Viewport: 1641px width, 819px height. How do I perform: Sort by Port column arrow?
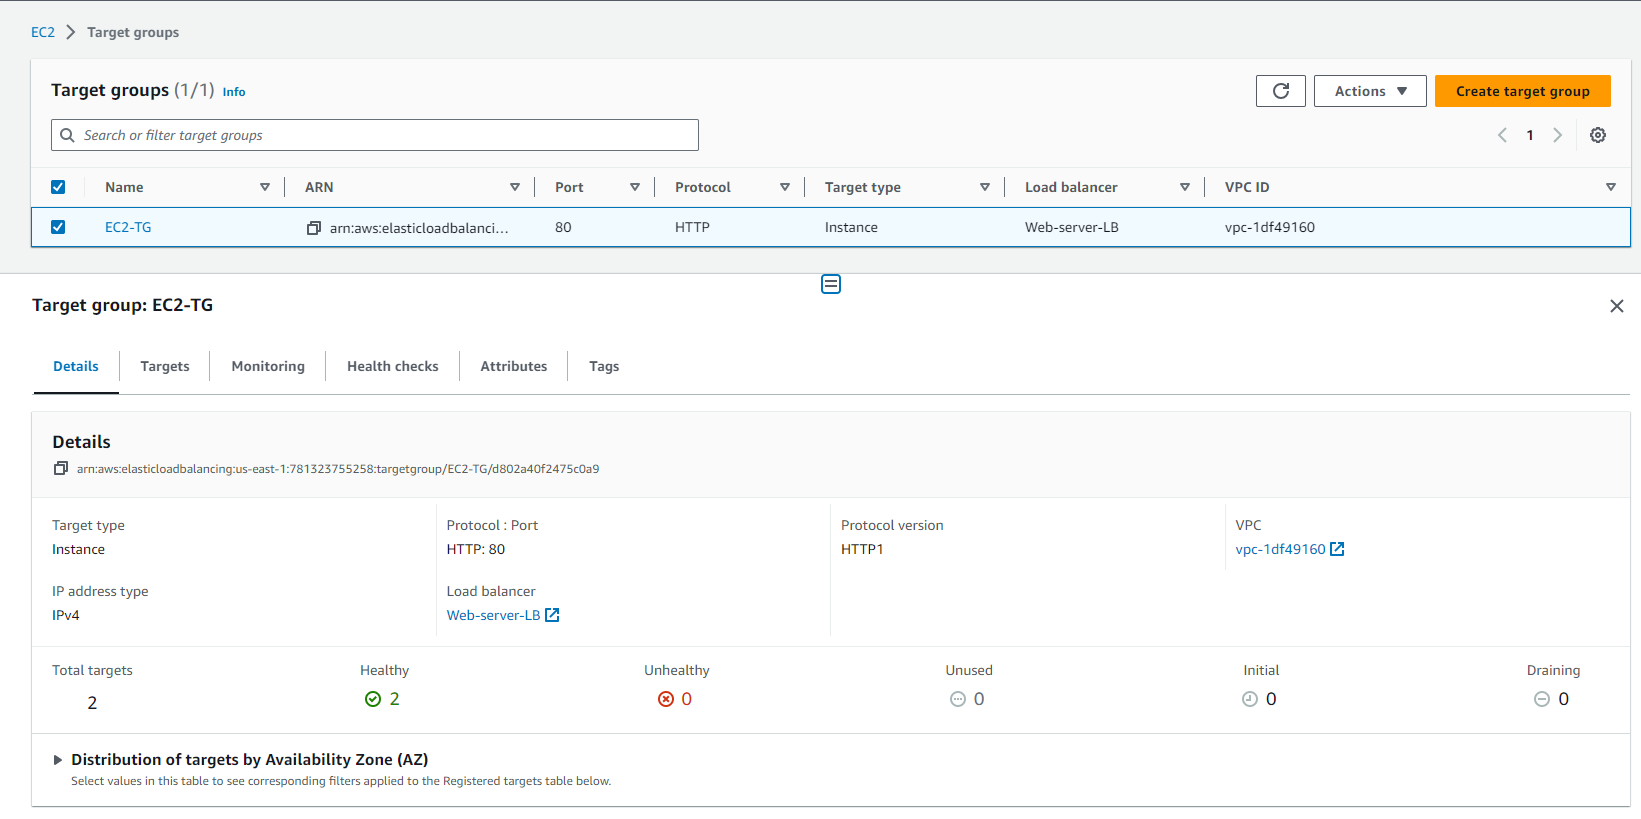(x=635, y=187)
